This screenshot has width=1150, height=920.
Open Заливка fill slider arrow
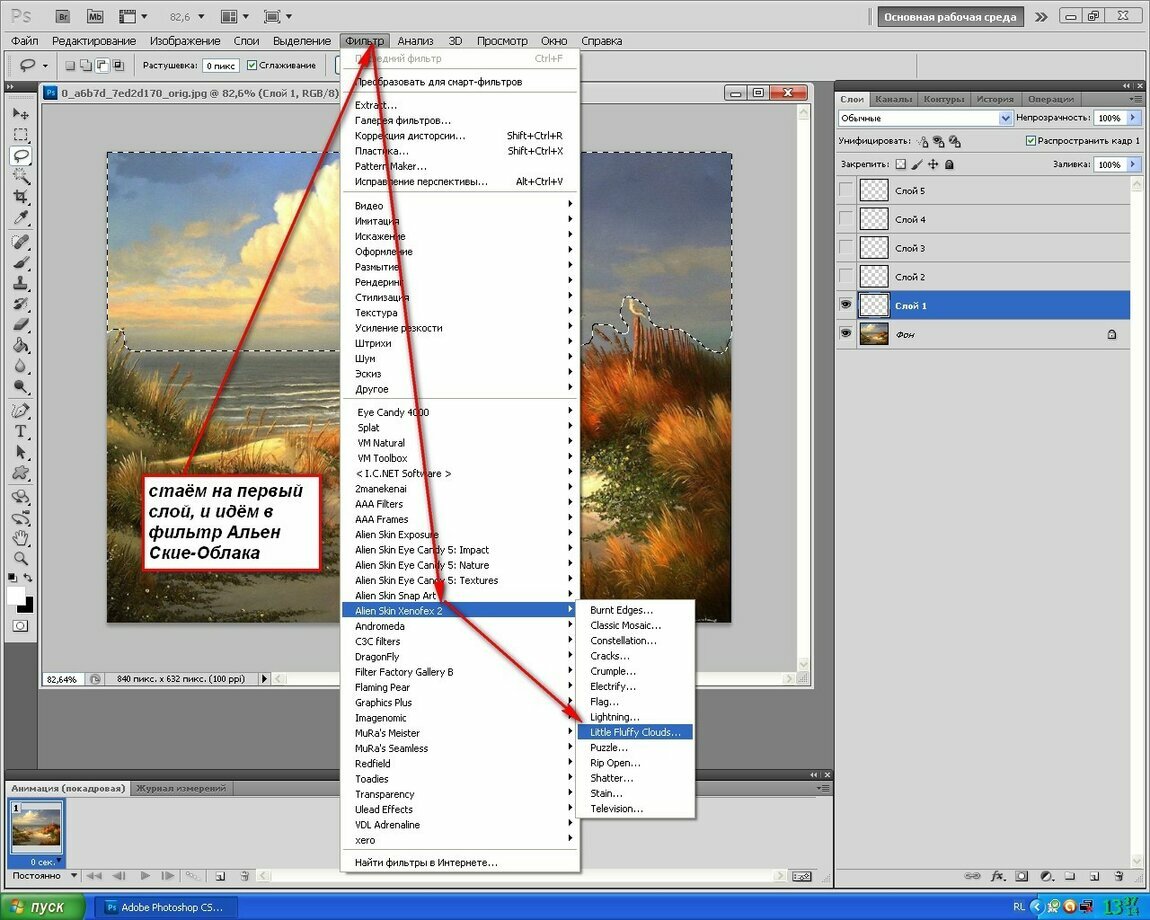(x=1133, y=164)
